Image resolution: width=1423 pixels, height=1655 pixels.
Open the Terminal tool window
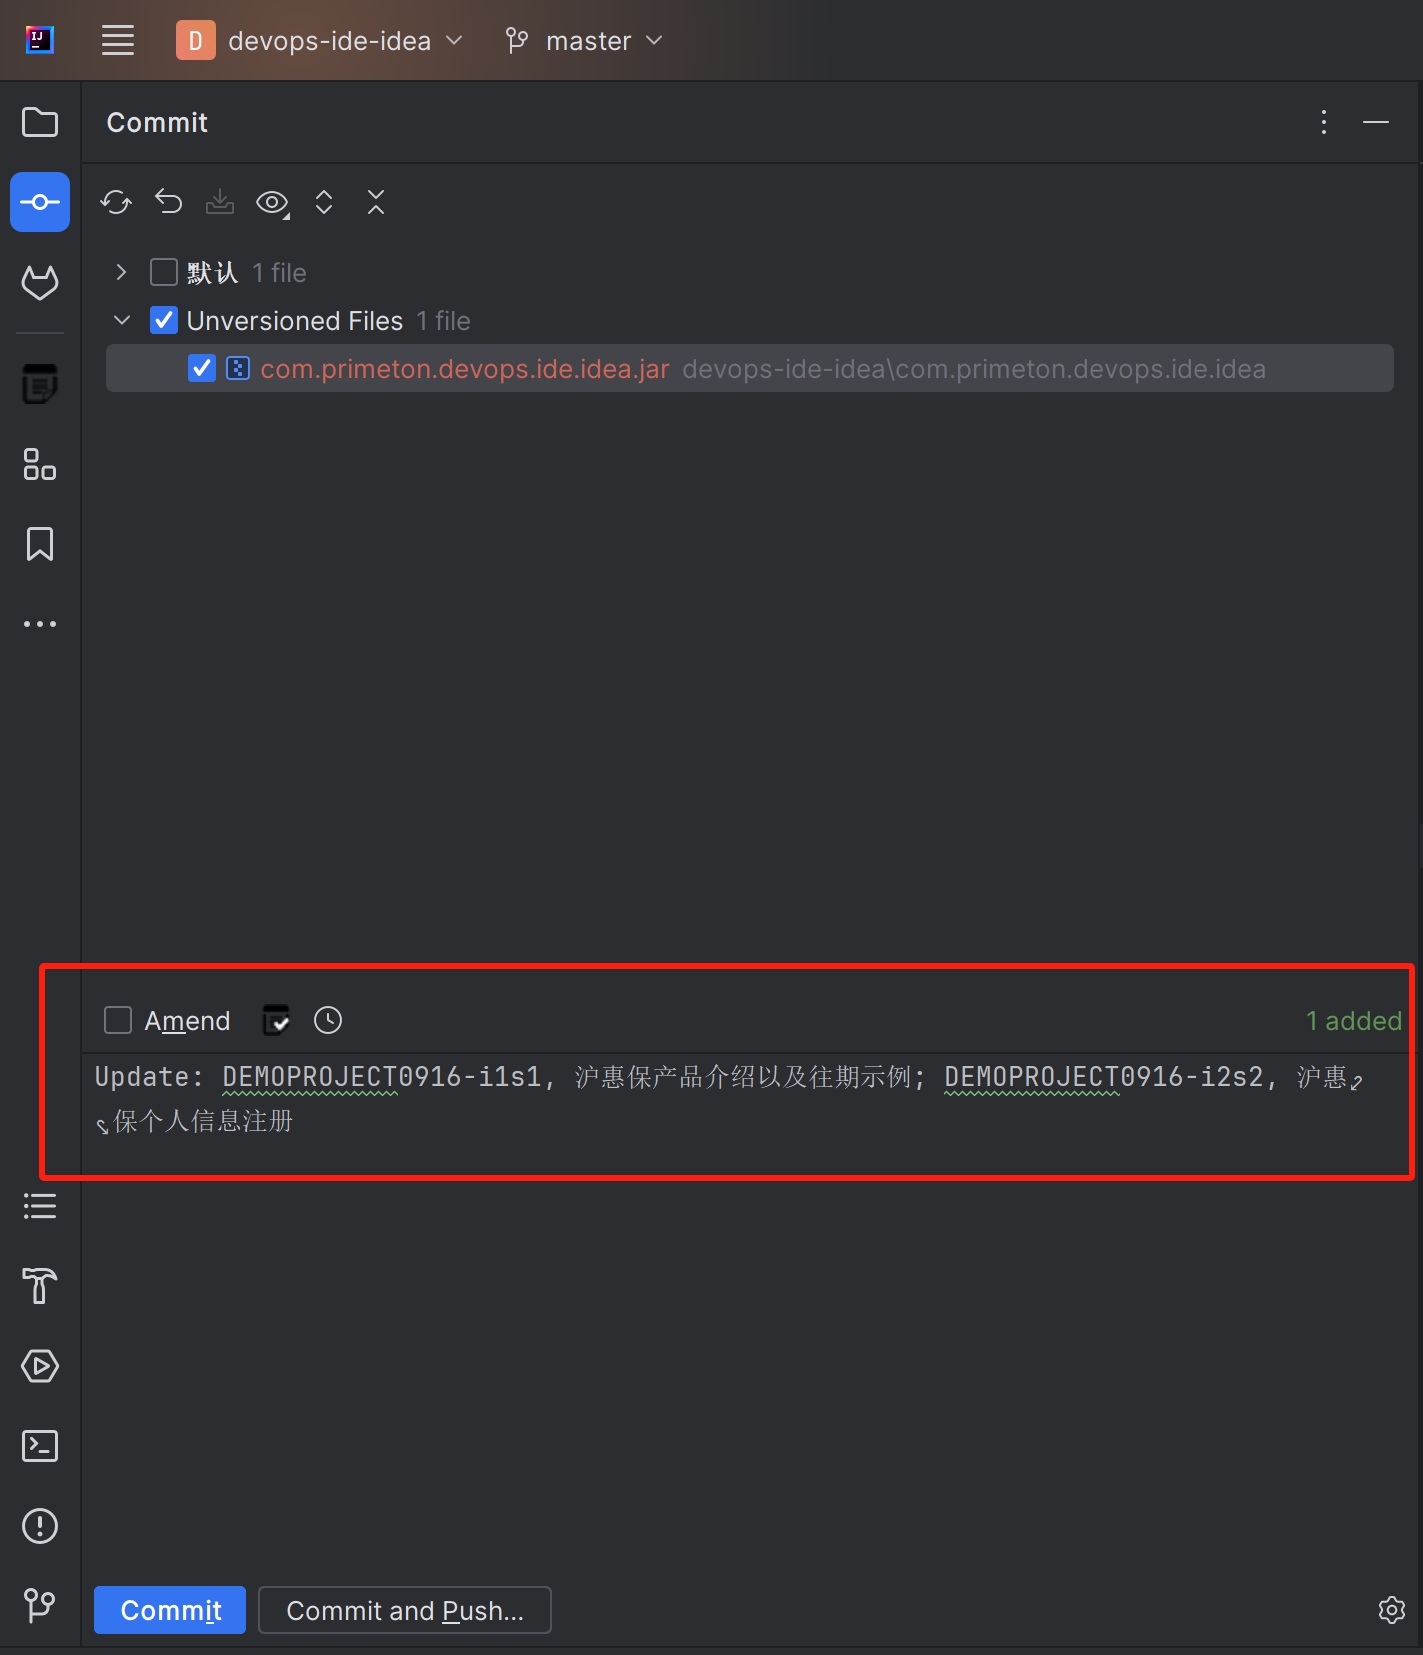[40, 1446]
